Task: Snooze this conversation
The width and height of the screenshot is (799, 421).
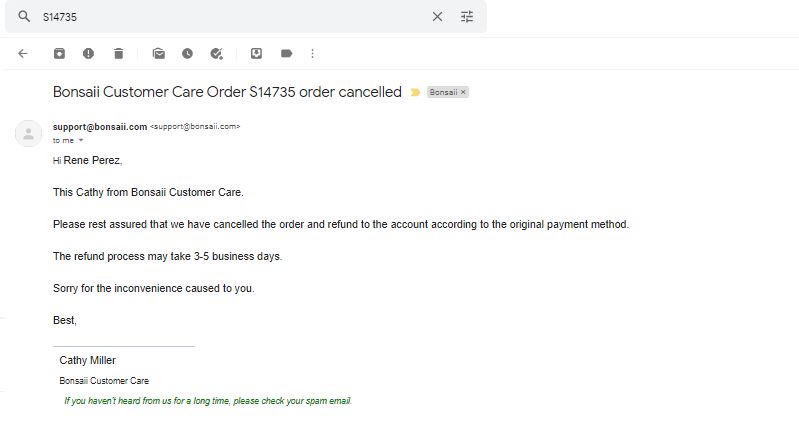Action: point(188,54)
